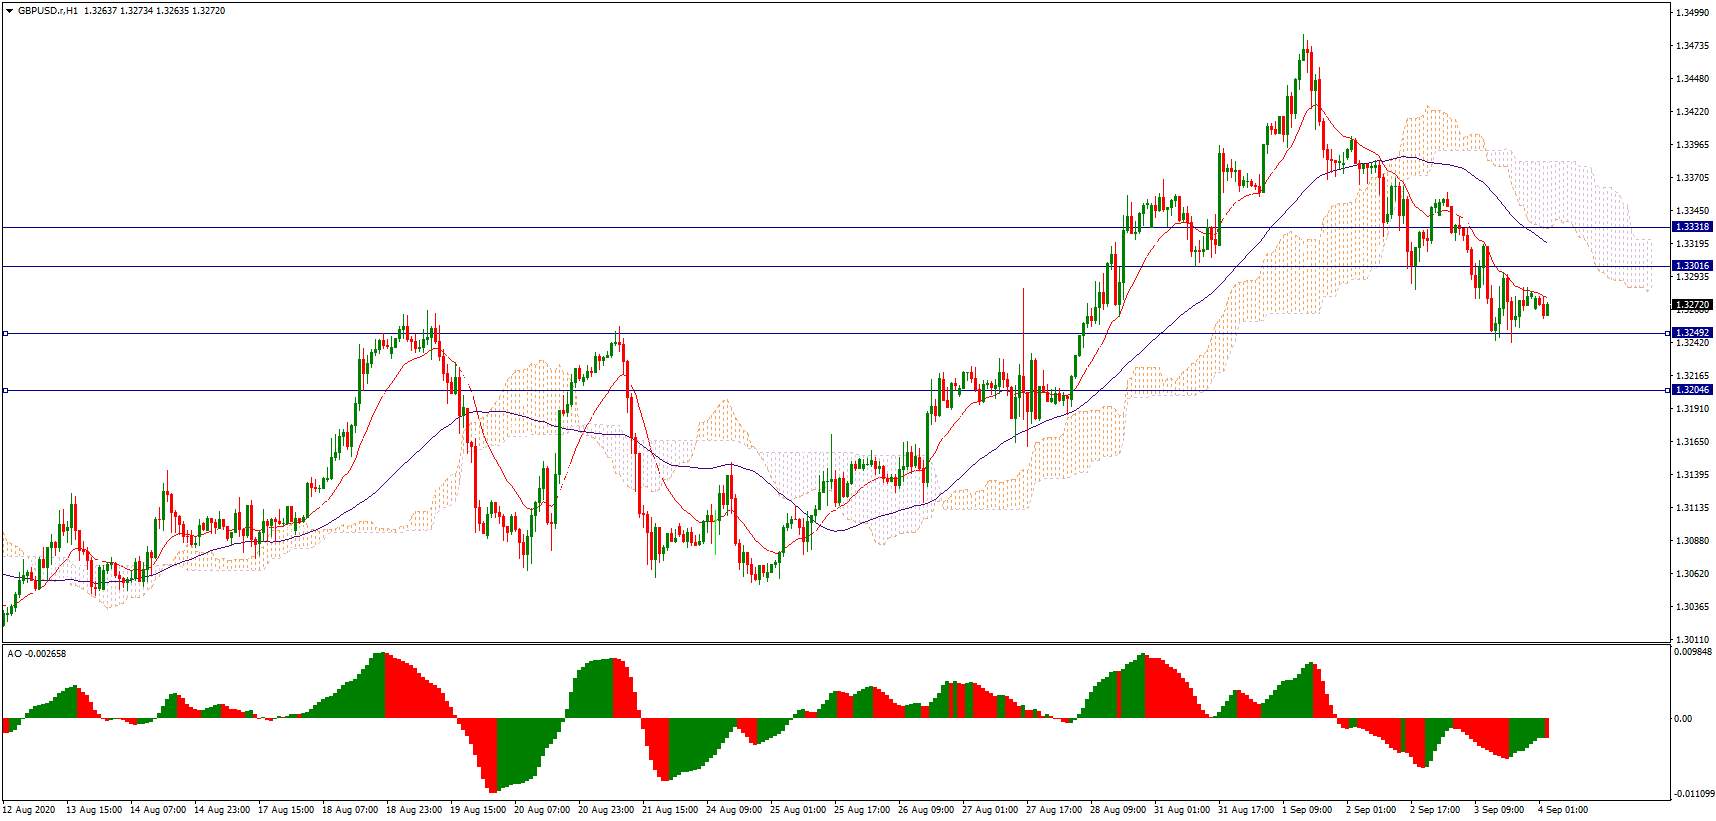Click right anchor handle of 1.32046 line
The image size is (1716, 821).
1667,390
